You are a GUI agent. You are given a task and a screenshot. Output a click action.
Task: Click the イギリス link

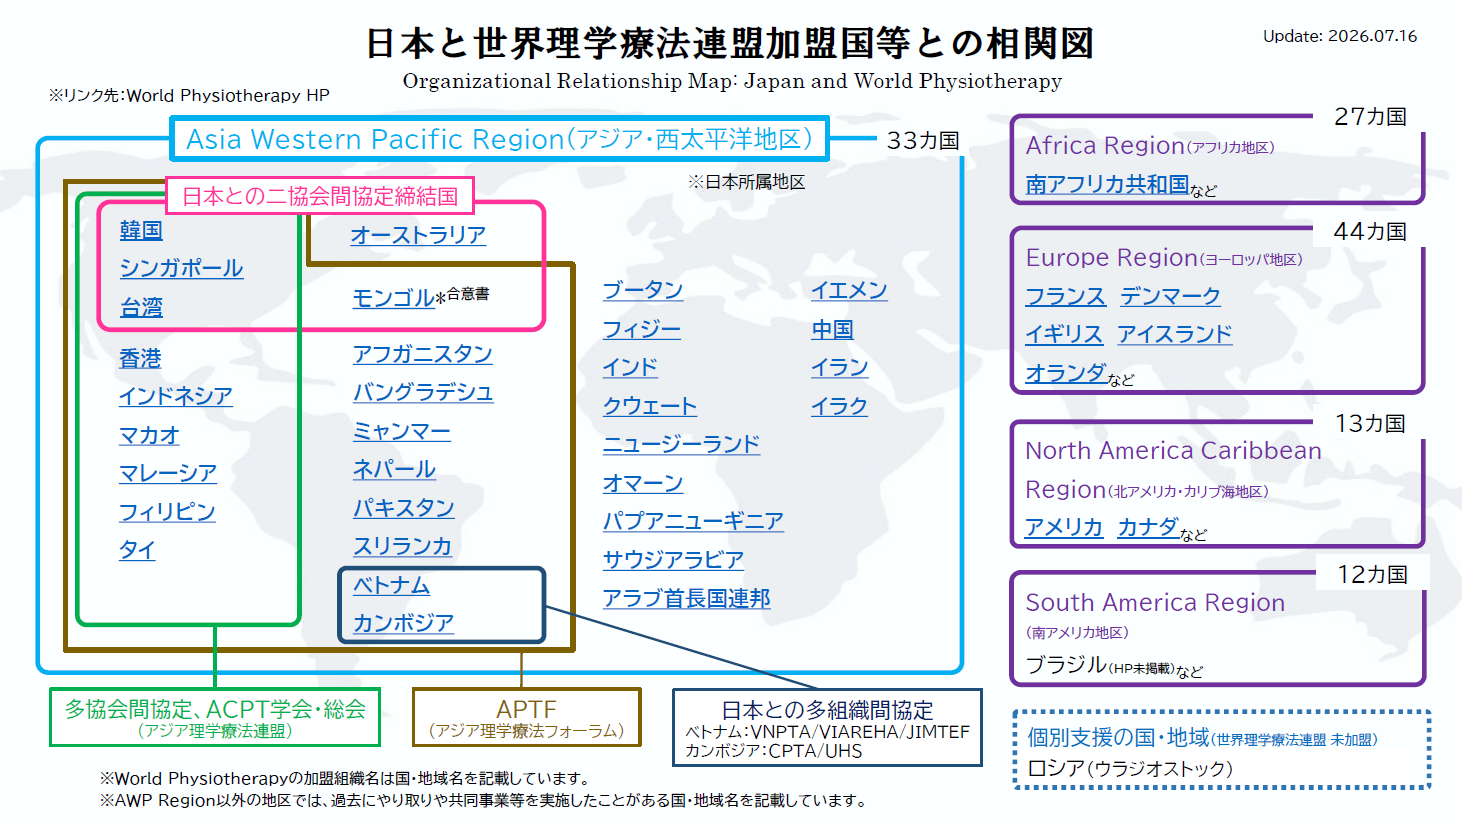[1064, 334]
